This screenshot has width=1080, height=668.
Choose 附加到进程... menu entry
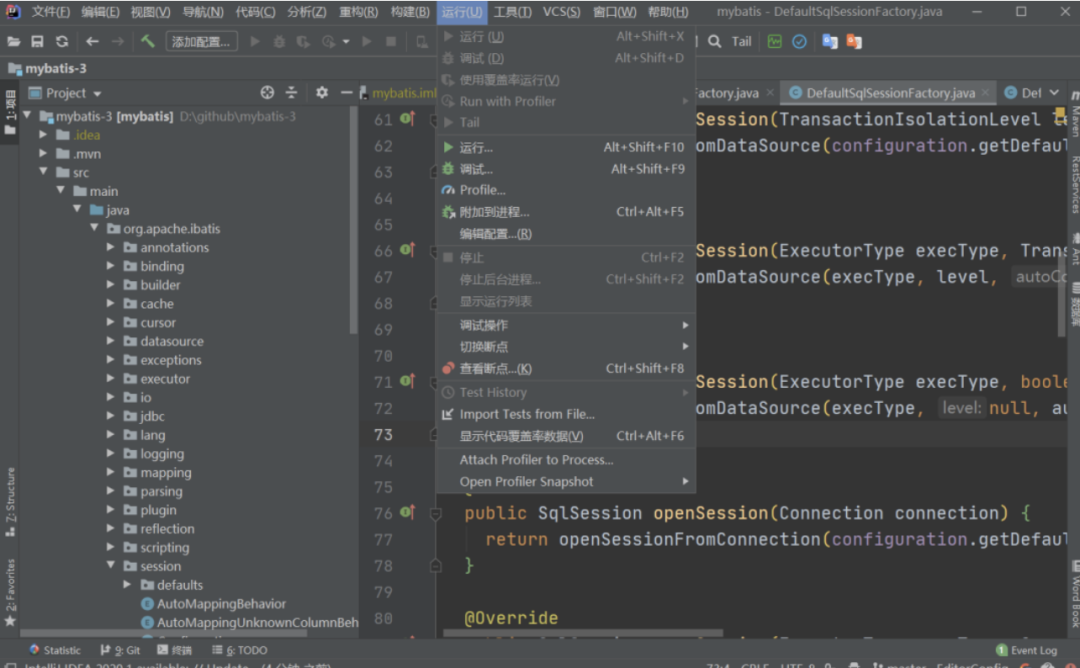(566, 212)
